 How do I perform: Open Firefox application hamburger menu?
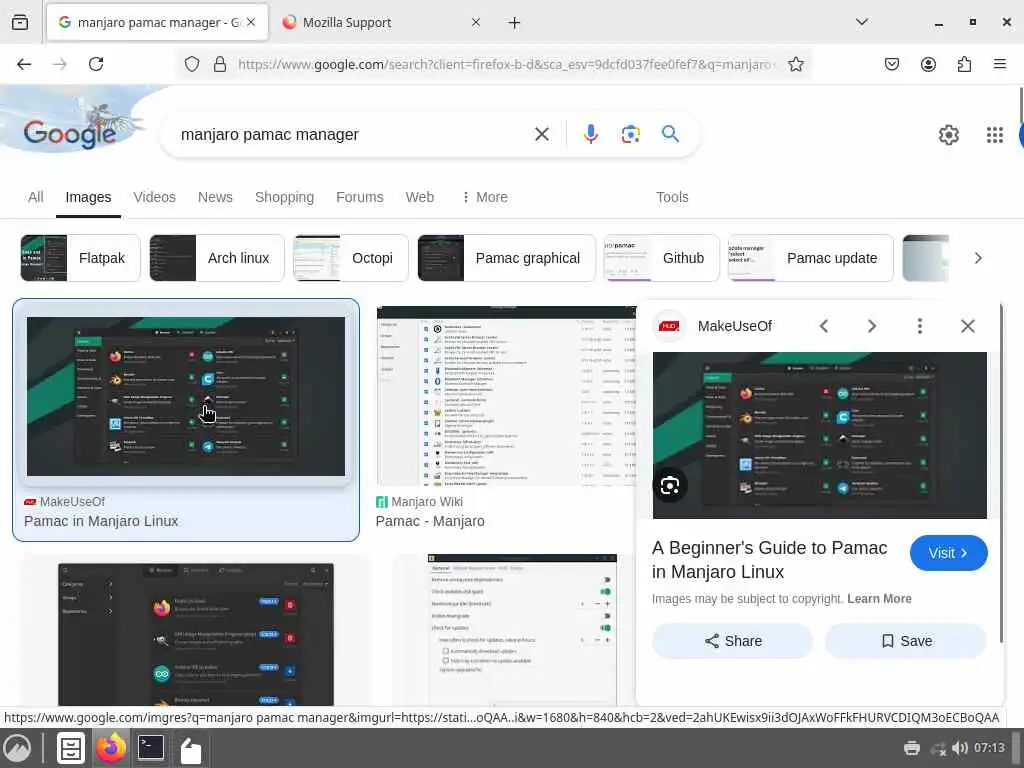click(1000, 64)
